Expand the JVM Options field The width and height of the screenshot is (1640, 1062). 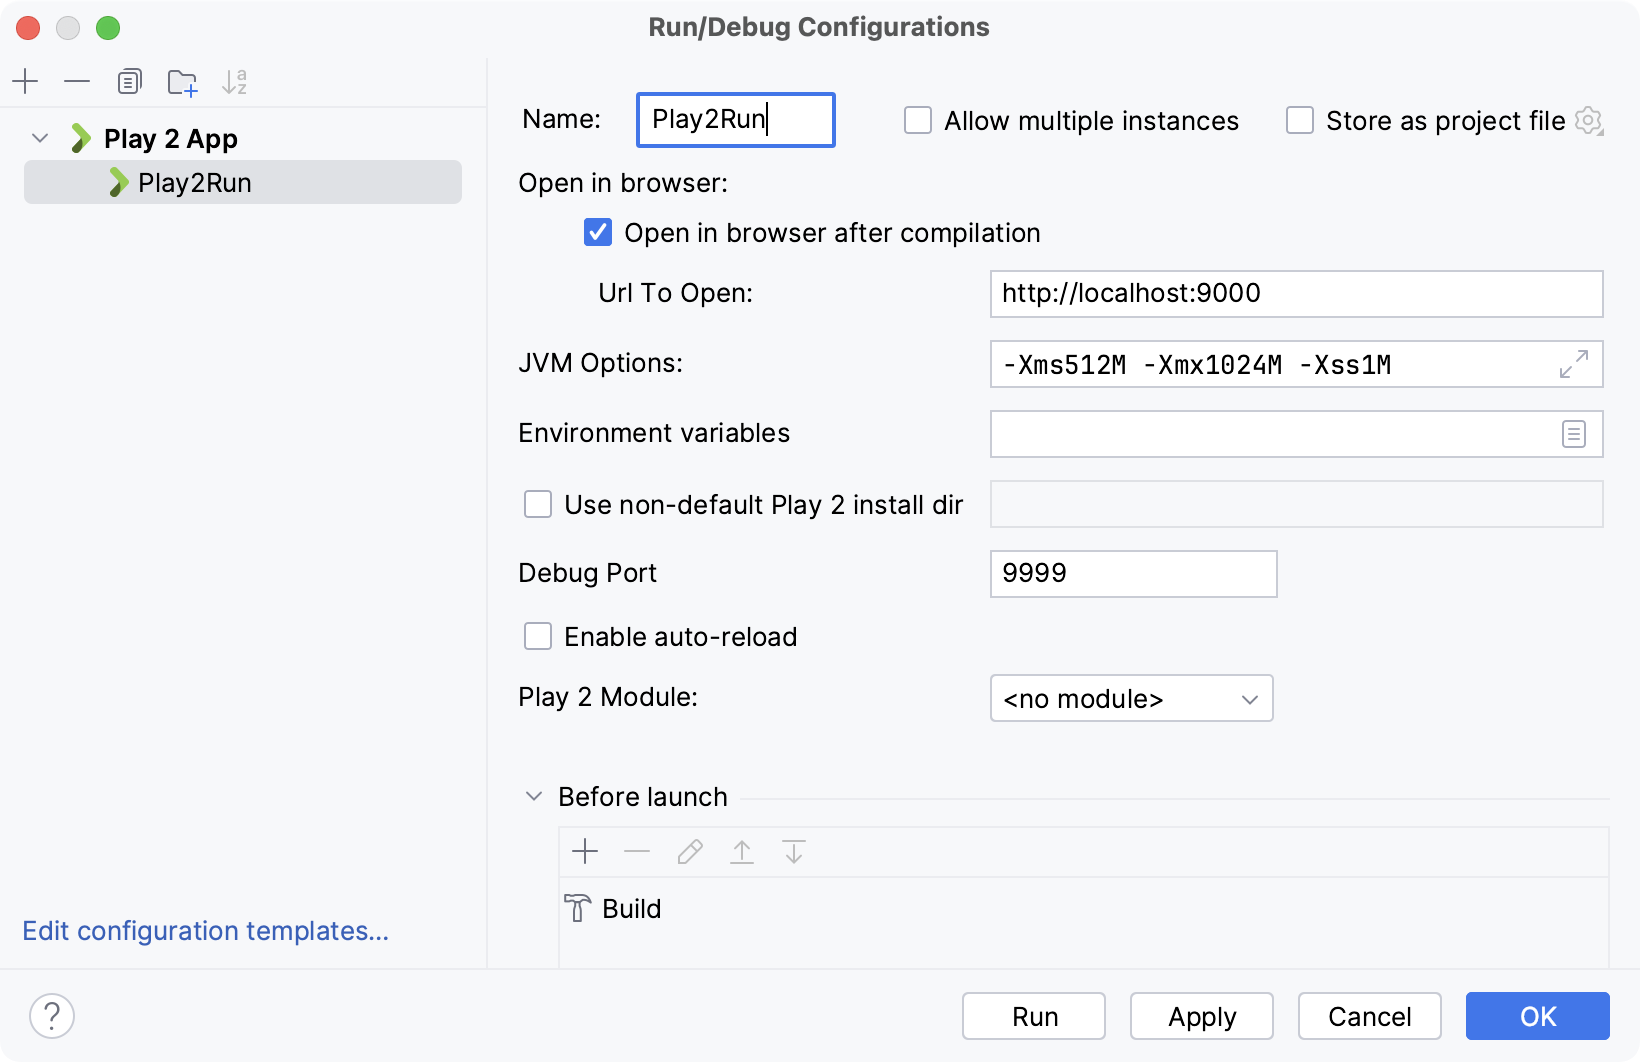coord(1573,364)
